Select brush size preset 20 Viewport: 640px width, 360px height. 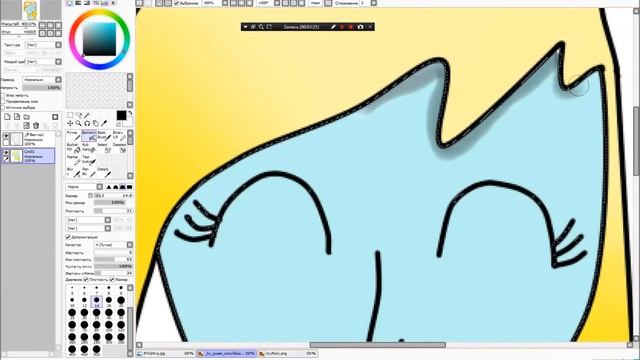point(121,301)
